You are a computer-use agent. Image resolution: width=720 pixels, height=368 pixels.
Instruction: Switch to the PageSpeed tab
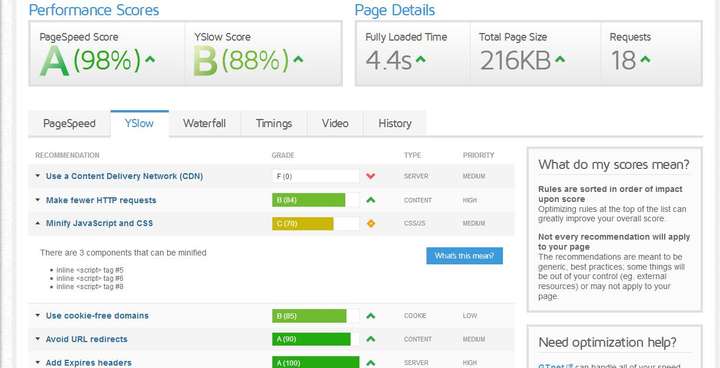tap(69, 124)
